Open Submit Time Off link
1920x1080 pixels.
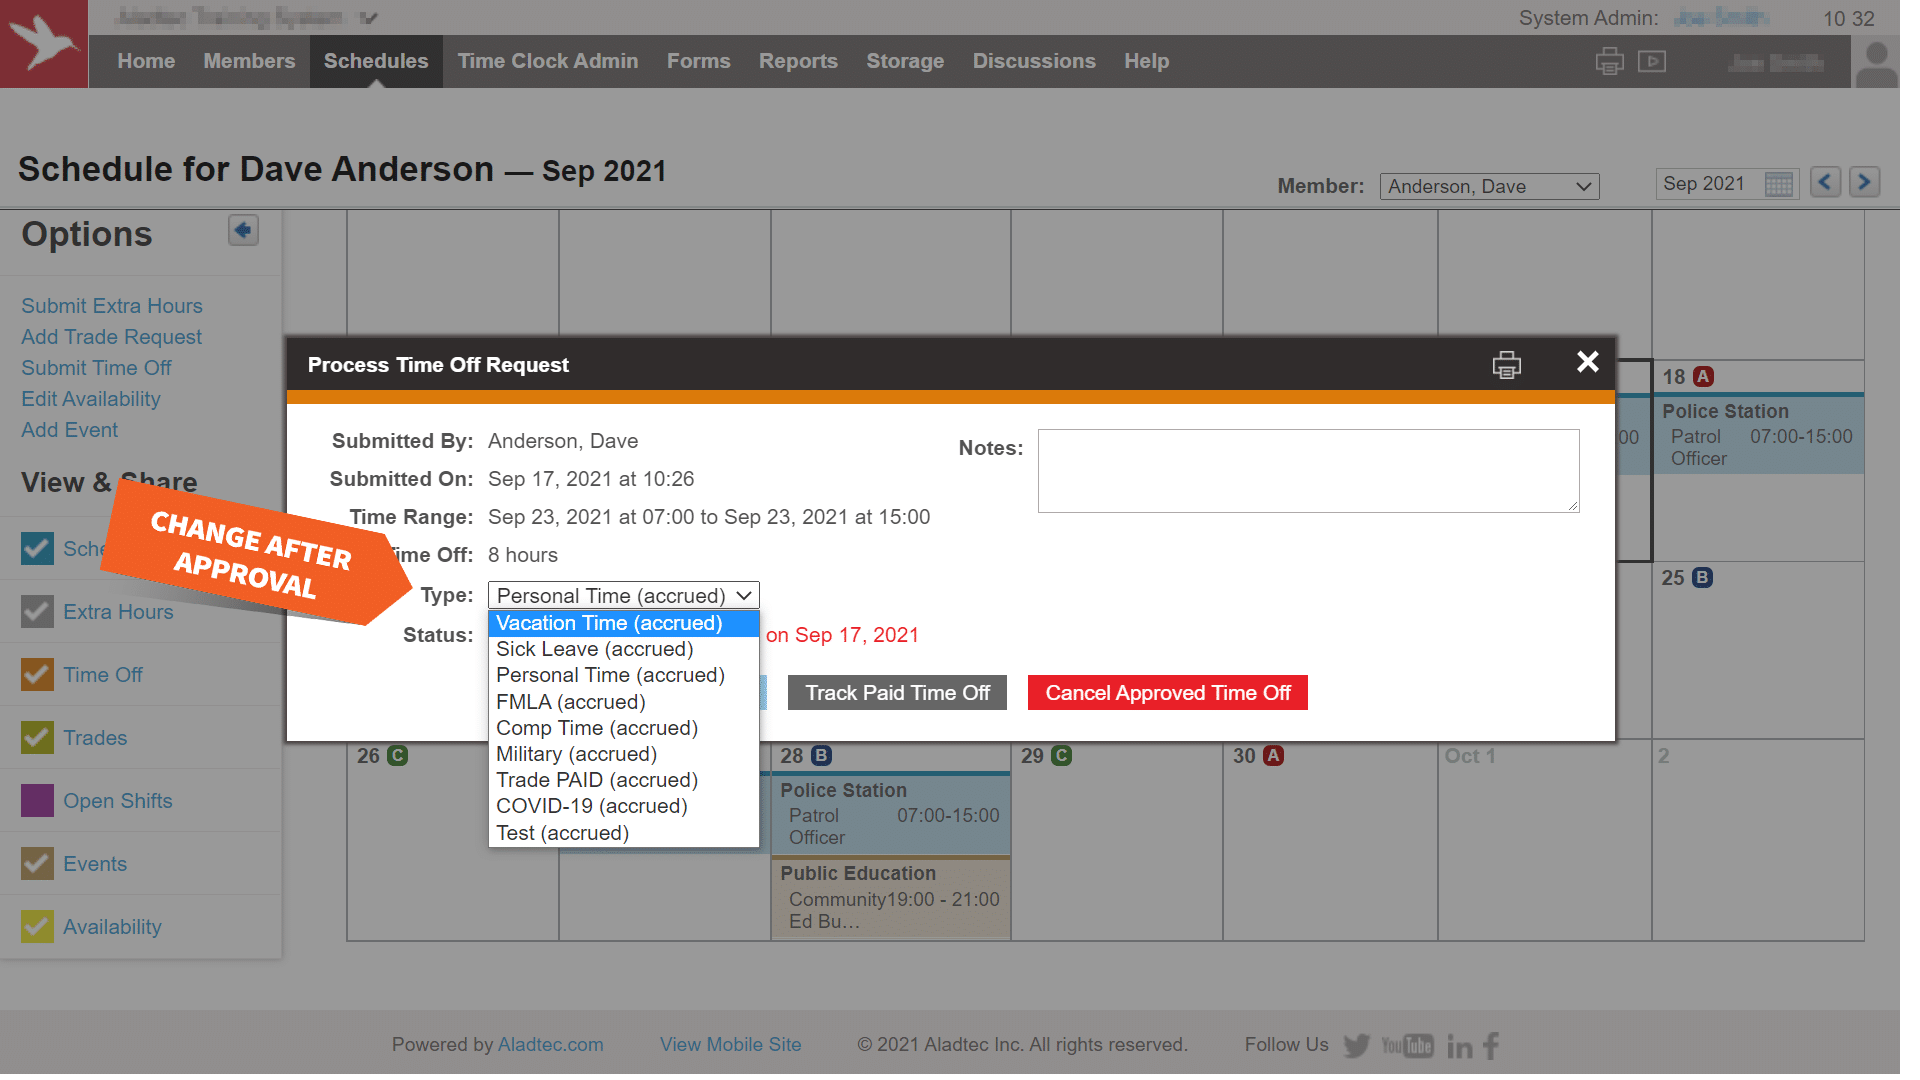tap(96, 368)
